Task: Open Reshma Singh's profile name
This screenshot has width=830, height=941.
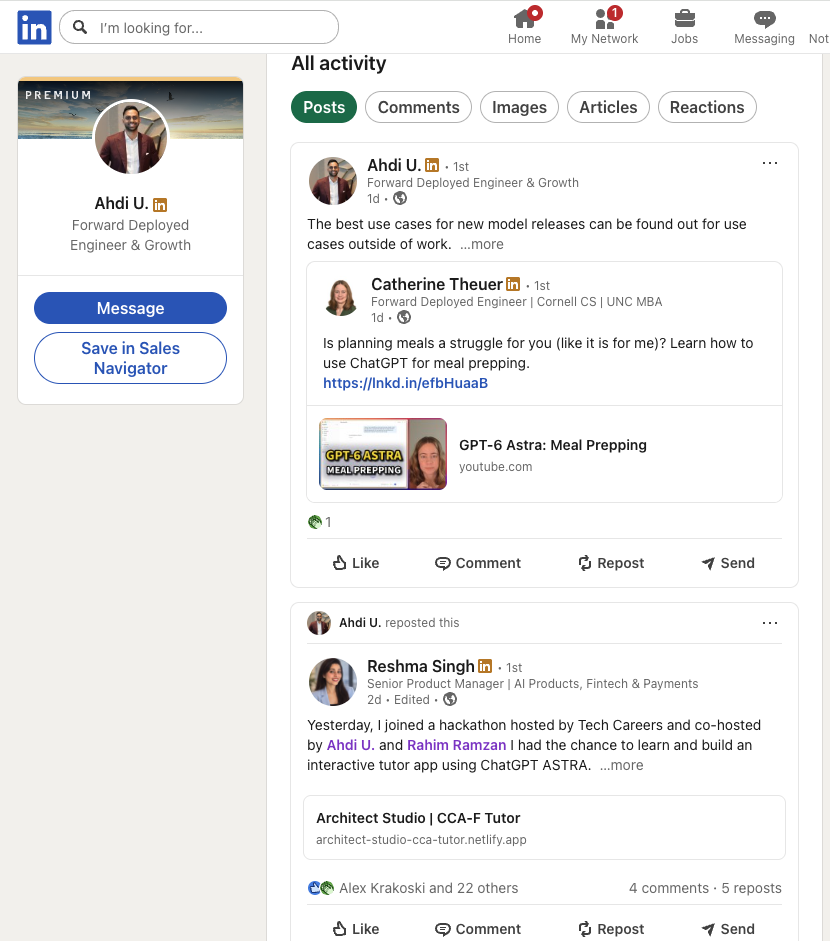Action: pyautogui.click(x=421, y=666)
